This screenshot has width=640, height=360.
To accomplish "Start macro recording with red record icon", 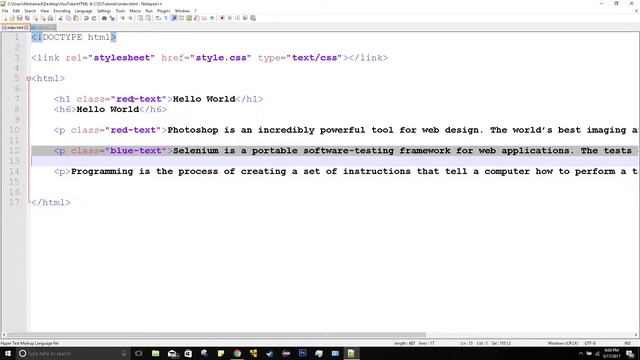I will point(222,18).
